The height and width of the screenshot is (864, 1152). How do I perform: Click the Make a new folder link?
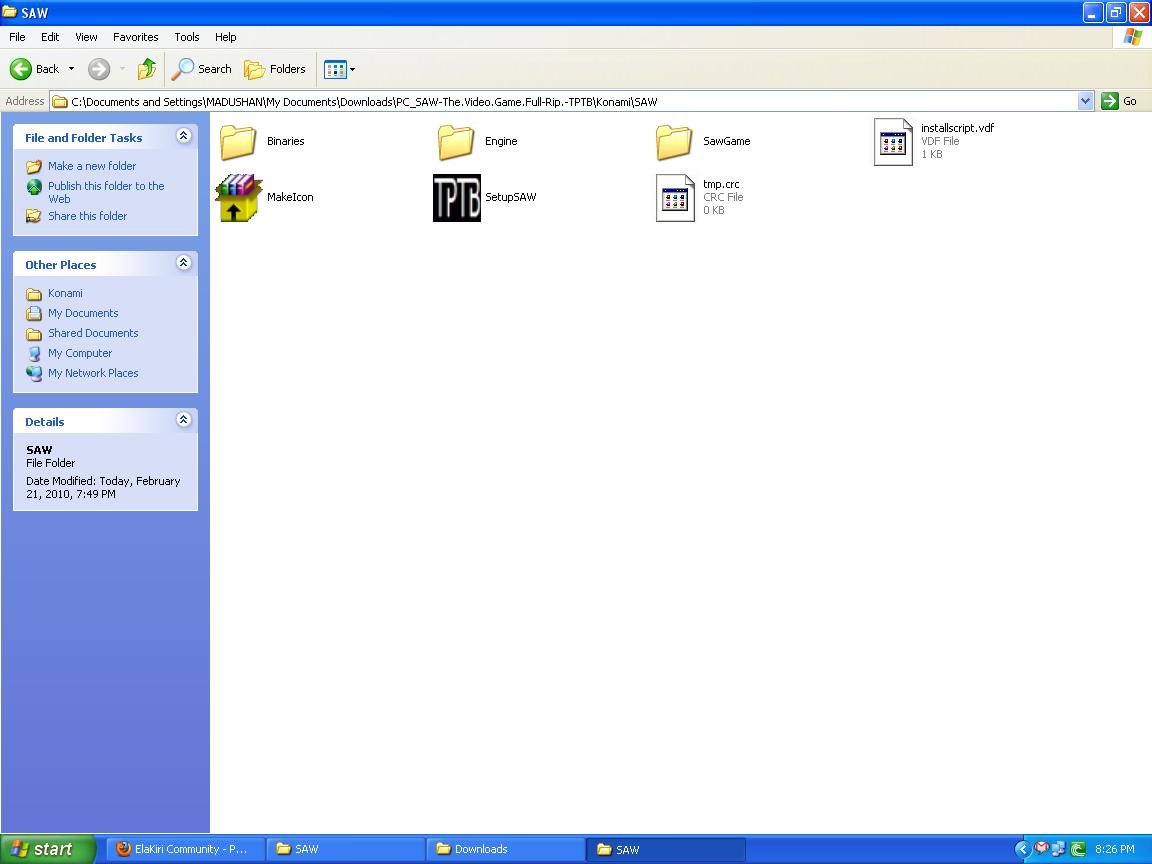92,166
